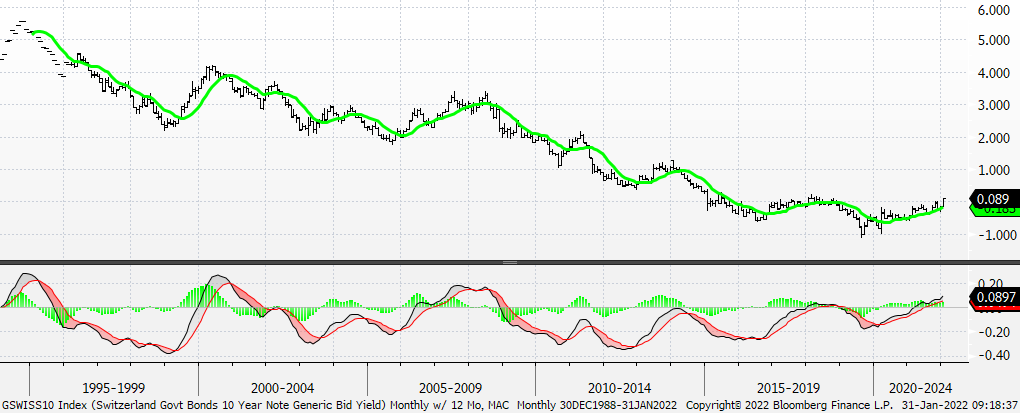Click the Monthly 30DEC1988-31JAN2022 date range text
This screenshot has height=413, width=1020.
(x=597, y=405)
